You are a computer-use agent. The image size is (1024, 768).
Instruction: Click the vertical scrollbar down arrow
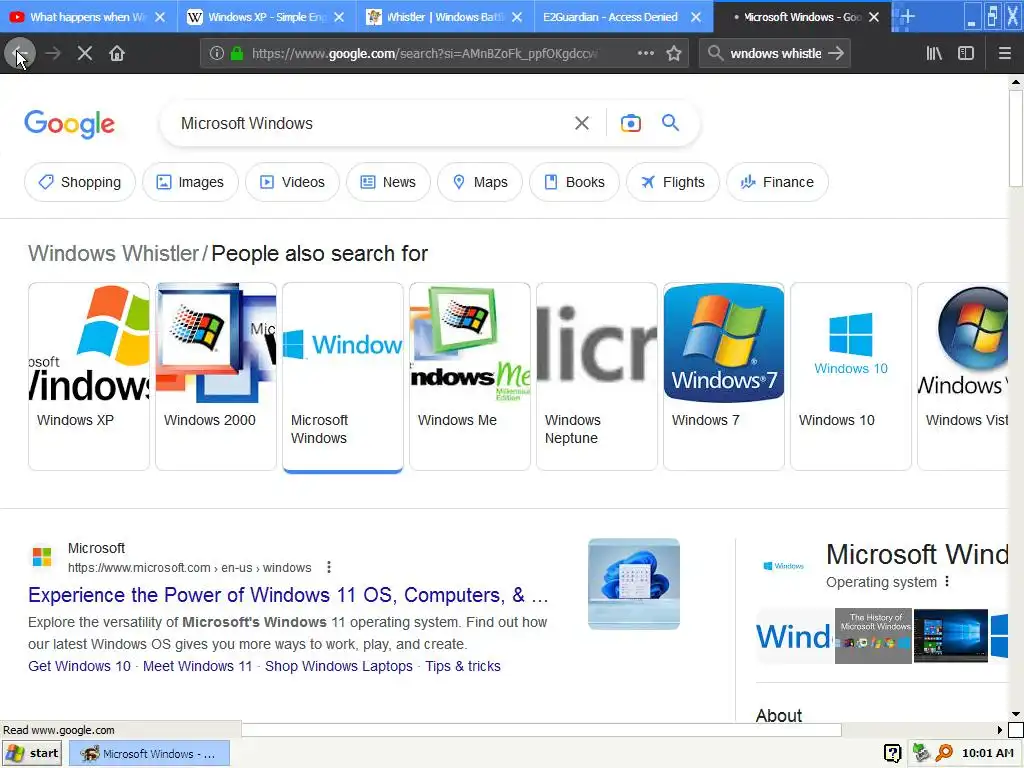click(x=1016, y=714)
